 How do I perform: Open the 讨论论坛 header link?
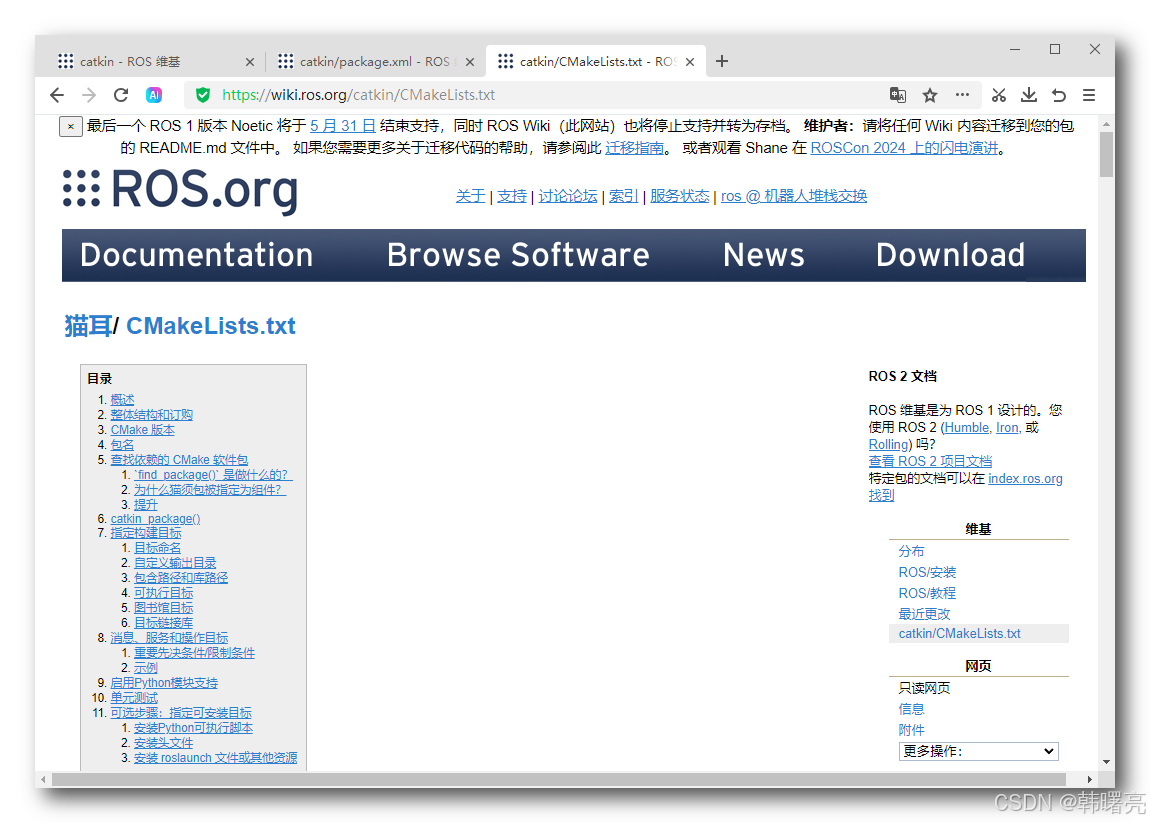[x=568, y=196]
